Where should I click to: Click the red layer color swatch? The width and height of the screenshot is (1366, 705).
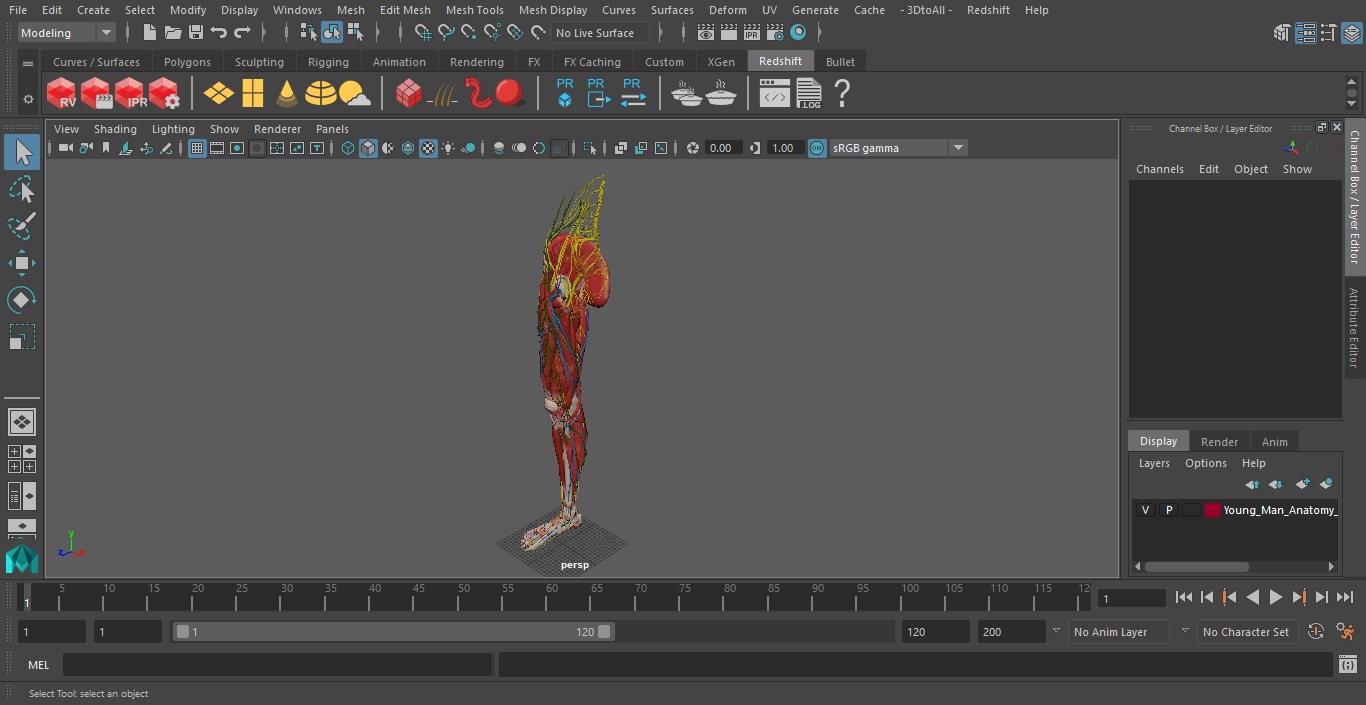1213,510
